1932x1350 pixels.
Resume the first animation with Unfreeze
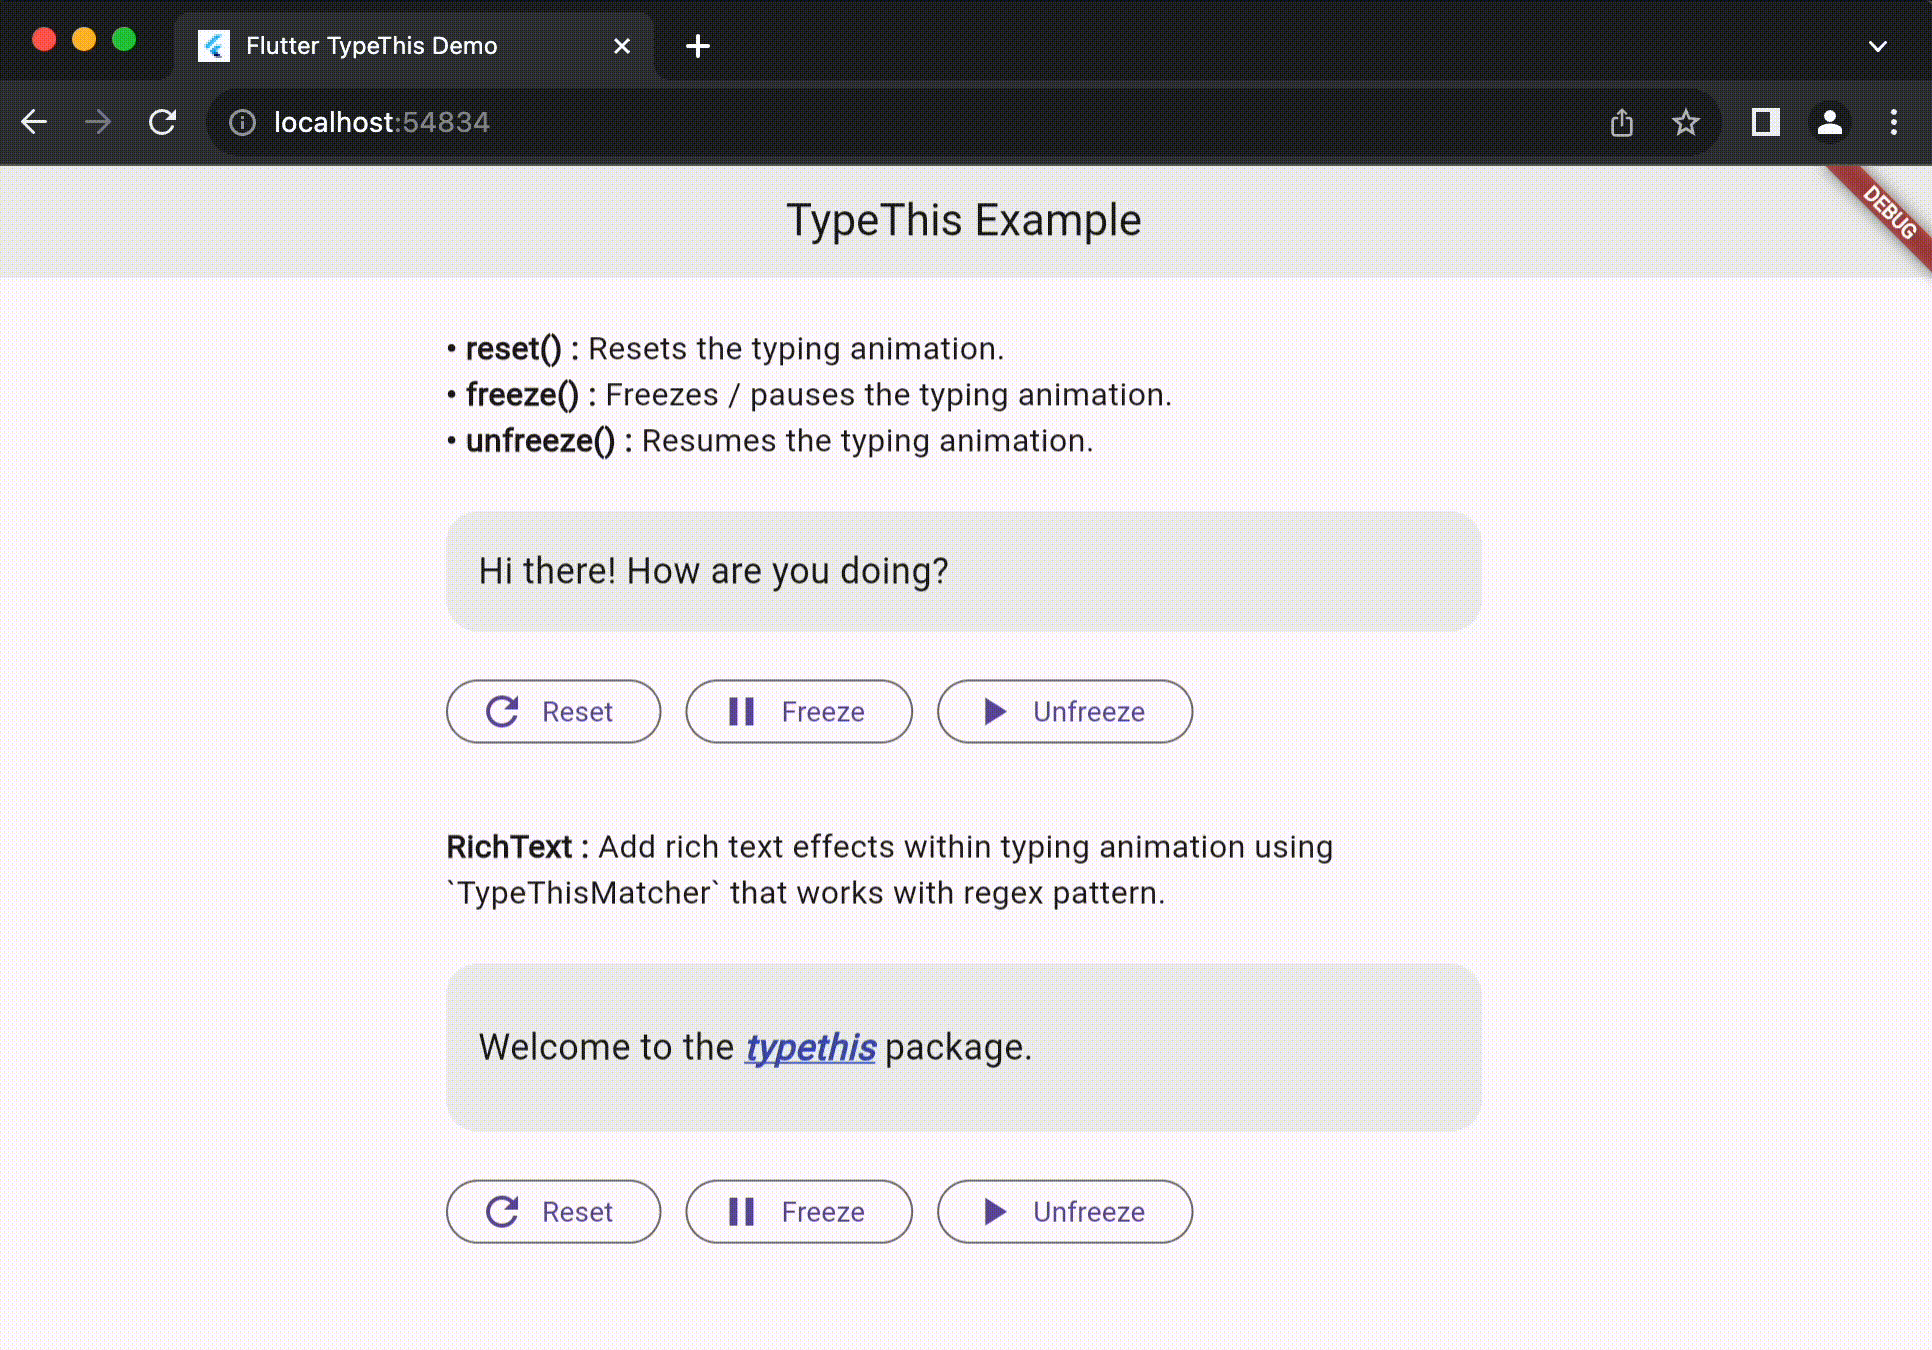pos(1064,711)
